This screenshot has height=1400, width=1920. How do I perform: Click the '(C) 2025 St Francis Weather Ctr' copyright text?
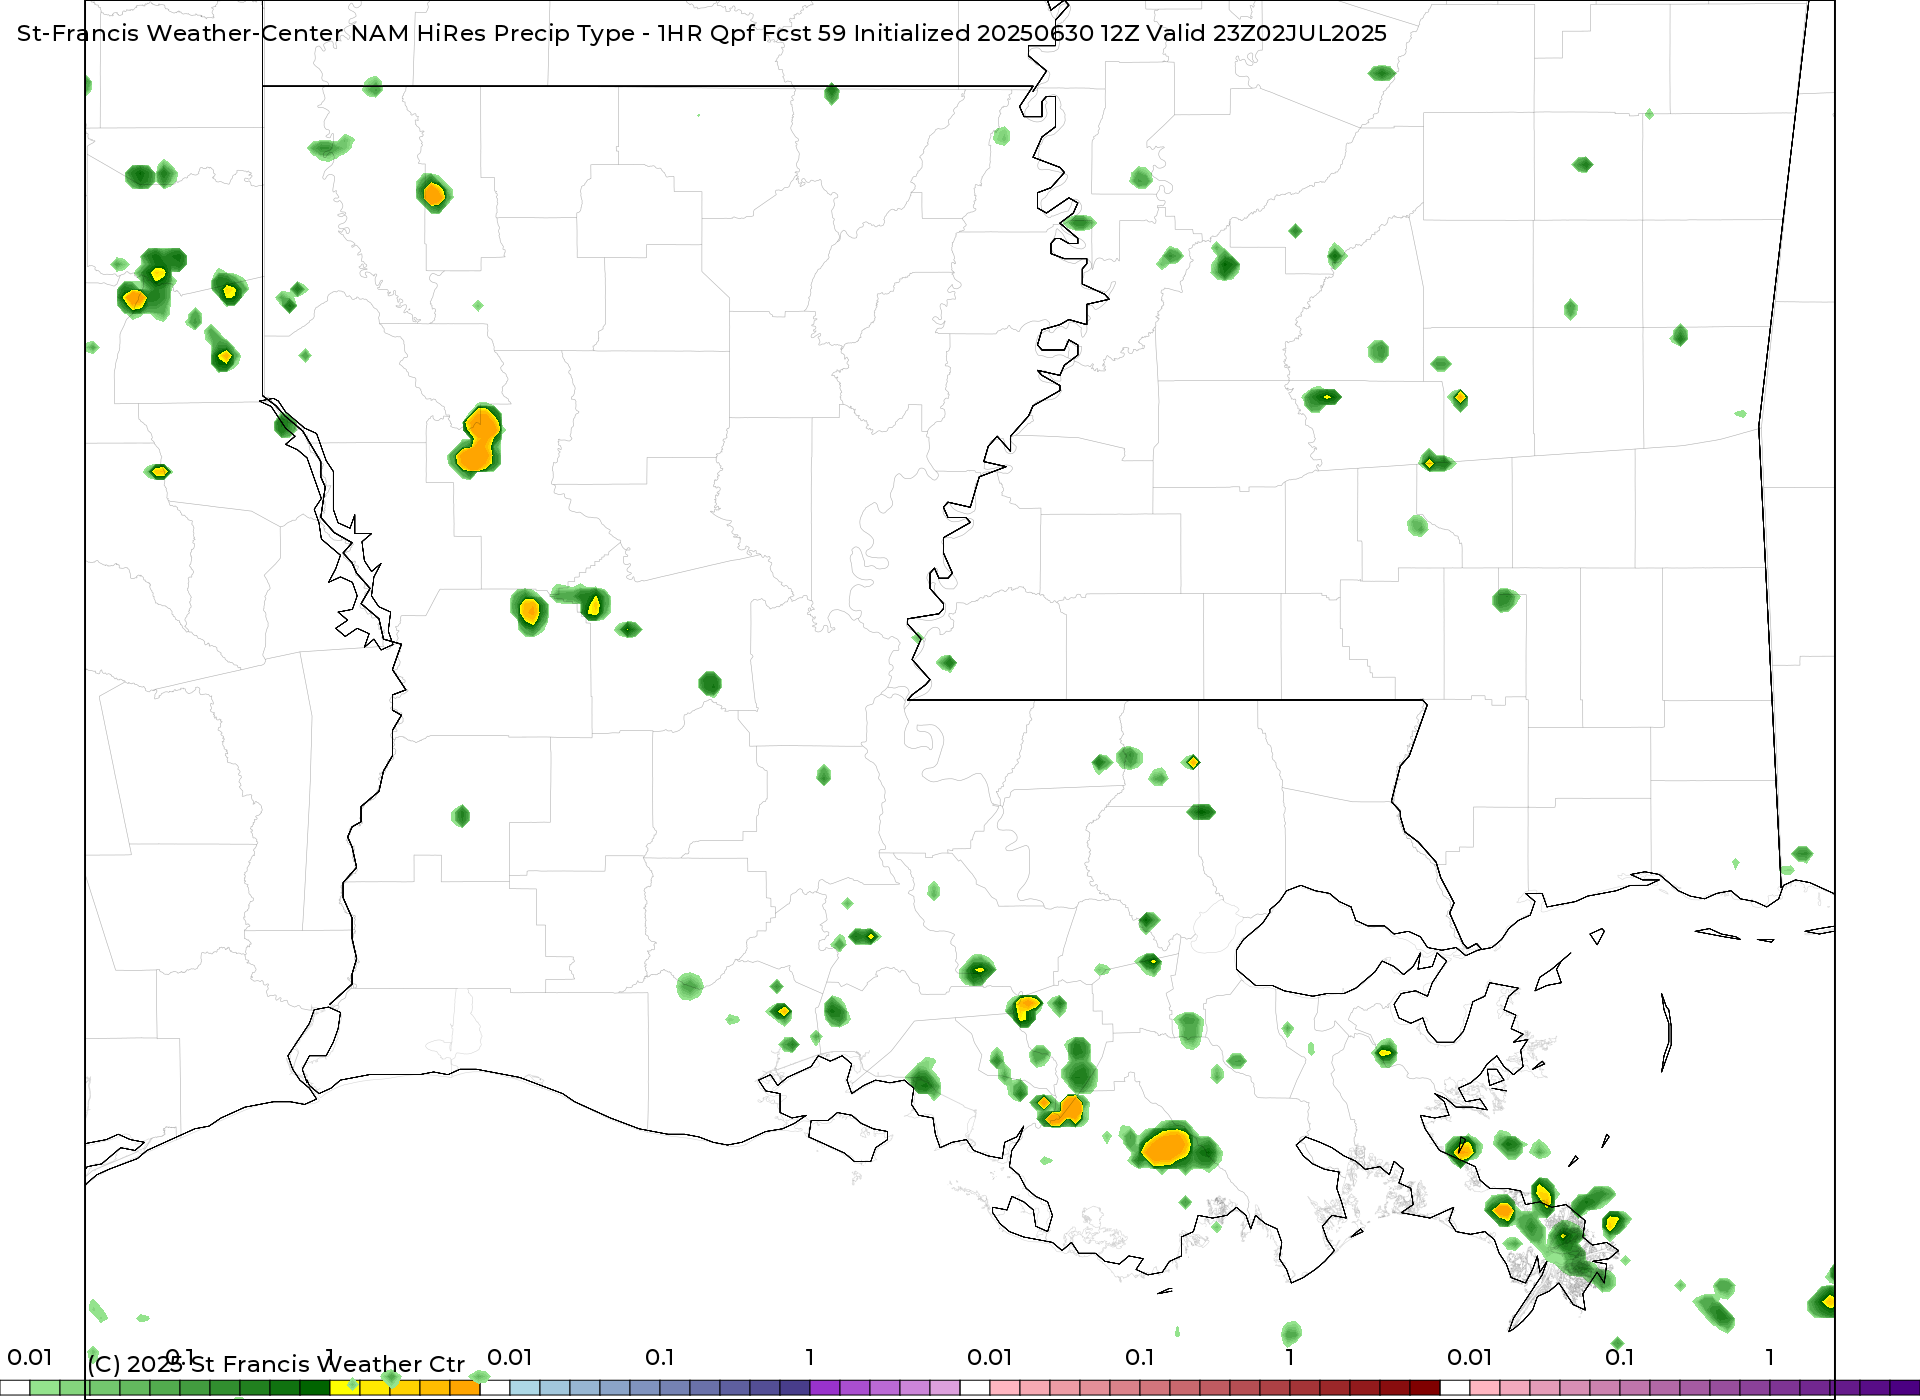pyautogui.click(x=276, y=1364)
